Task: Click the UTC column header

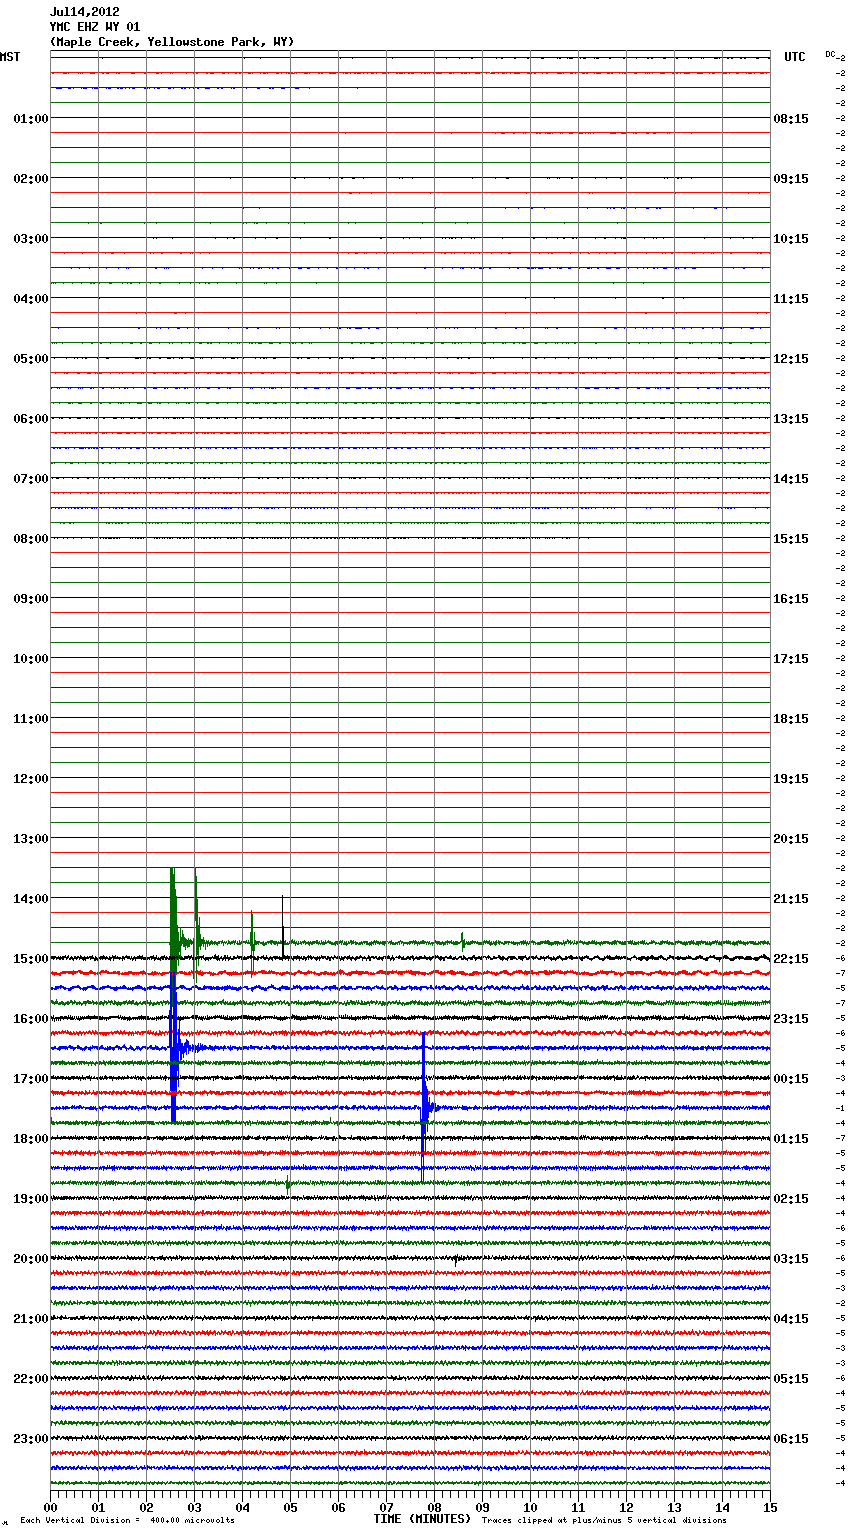Action: [795, 57]
